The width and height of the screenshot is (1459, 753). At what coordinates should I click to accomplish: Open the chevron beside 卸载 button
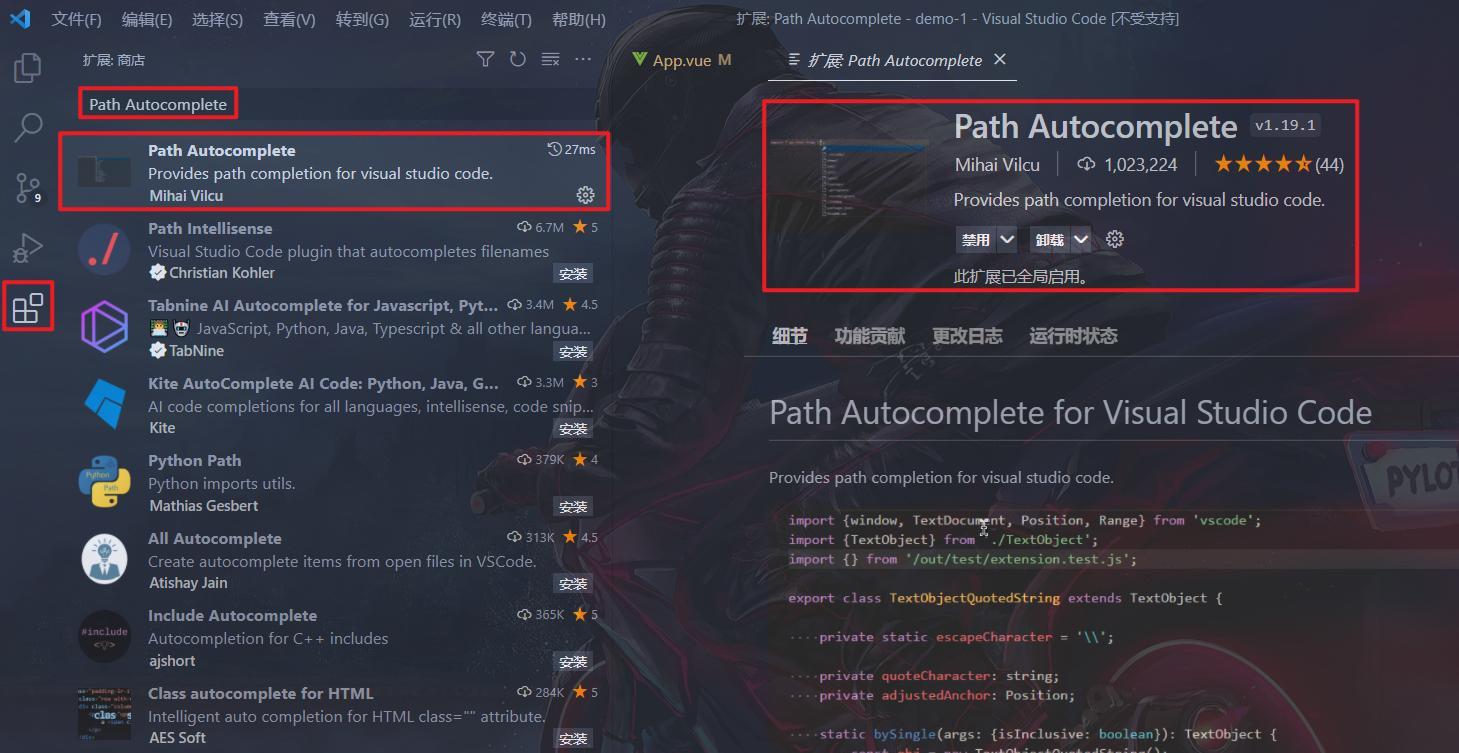[1082, 239]
